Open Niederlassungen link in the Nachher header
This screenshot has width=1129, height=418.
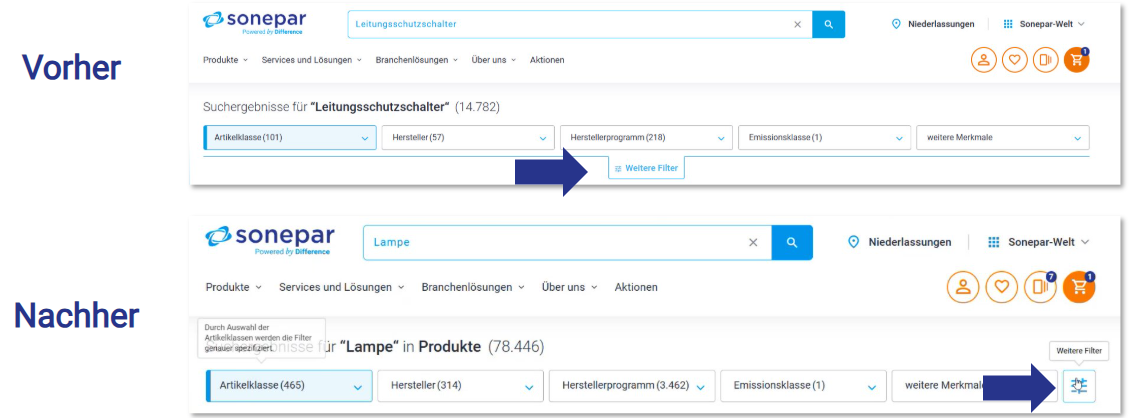coord(910,242)
